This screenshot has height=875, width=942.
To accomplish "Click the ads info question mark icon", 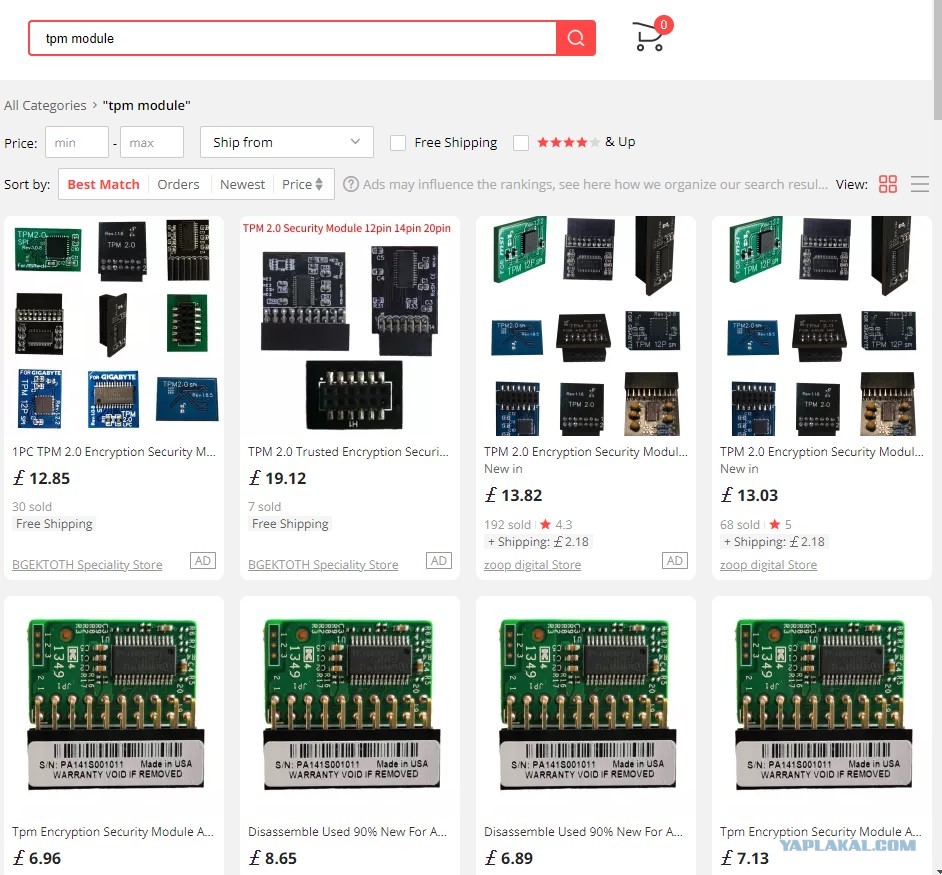I will [x=351, y=184].
